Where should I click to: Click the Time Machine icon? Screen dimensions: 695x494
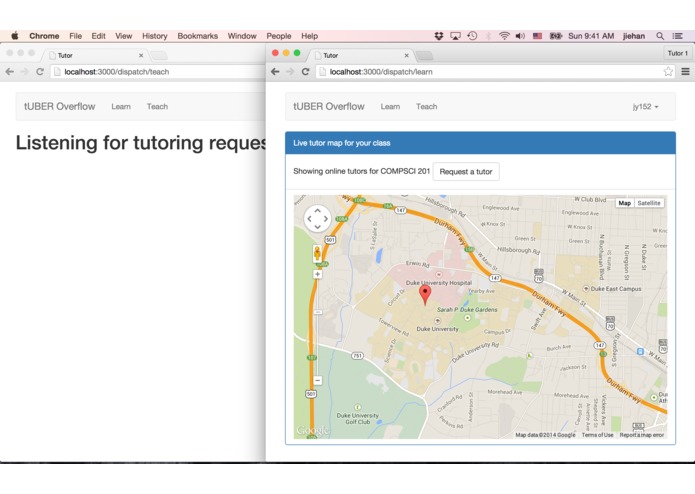472,36
